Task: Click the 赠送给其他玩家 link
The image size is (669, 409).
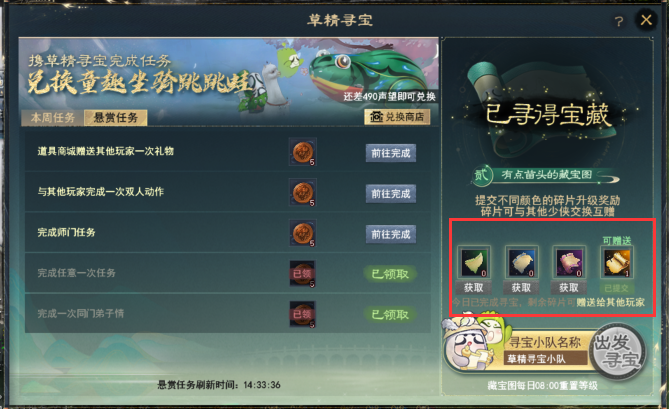Action: [611, 302]
